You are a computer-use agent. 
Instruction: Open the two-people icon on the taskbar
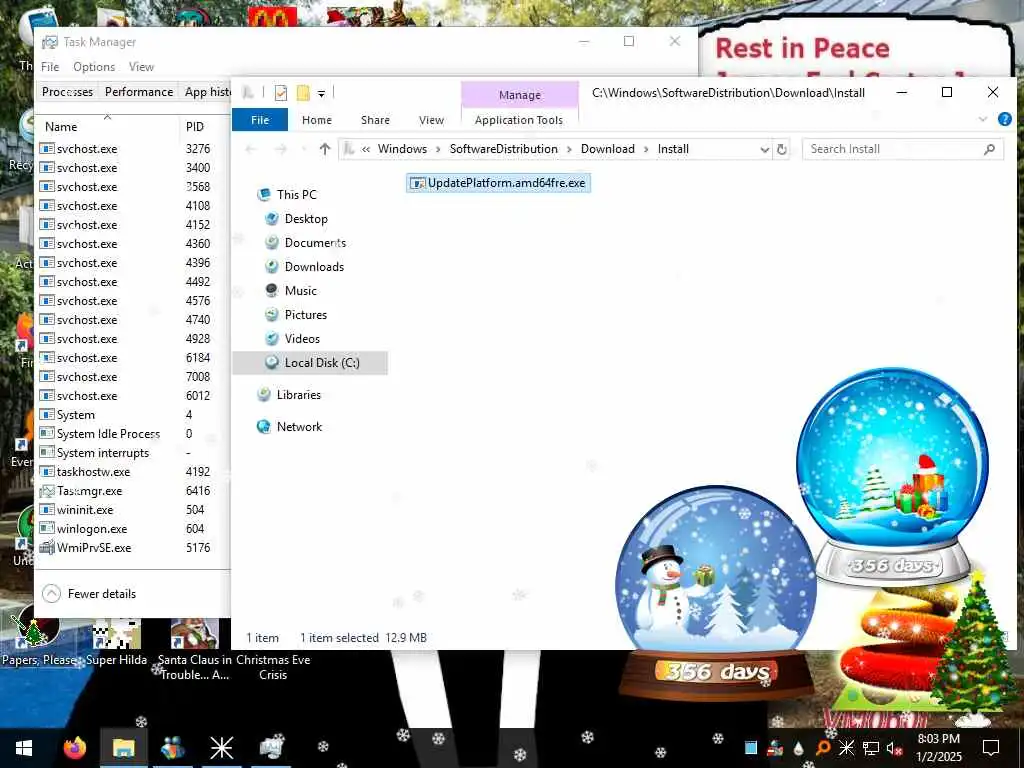click(x=172, y=748)
